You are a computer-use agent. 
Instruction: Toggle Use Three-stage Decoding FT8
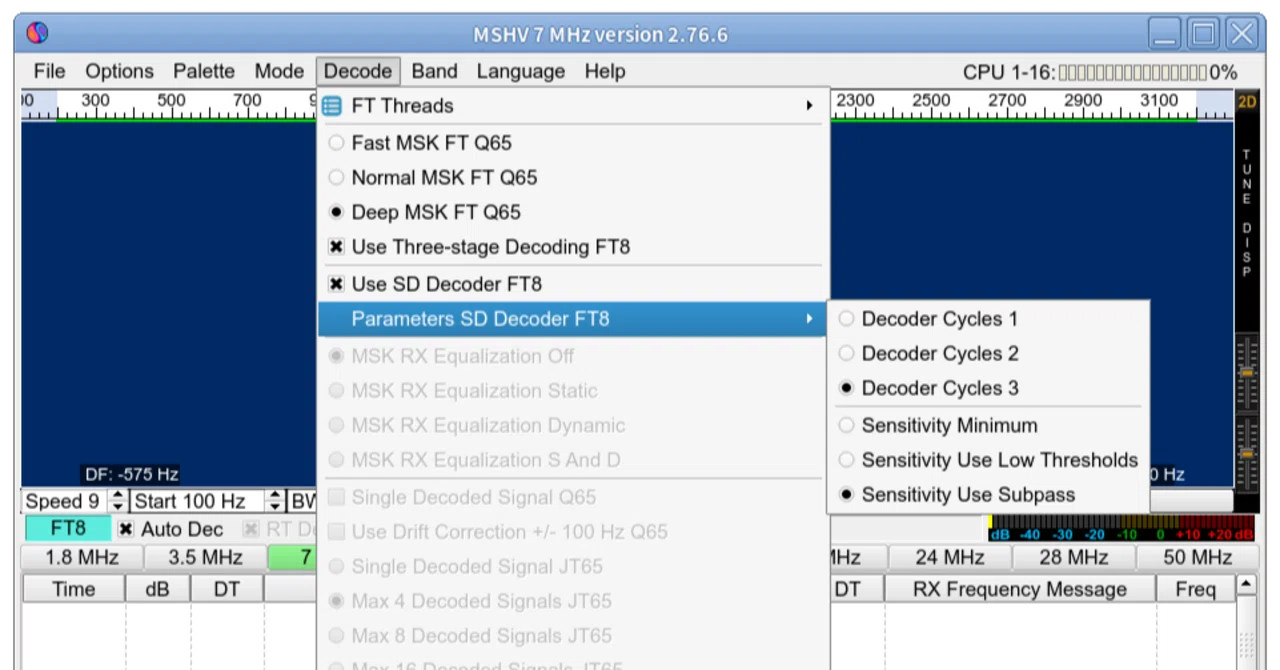(x=572, y=247)
